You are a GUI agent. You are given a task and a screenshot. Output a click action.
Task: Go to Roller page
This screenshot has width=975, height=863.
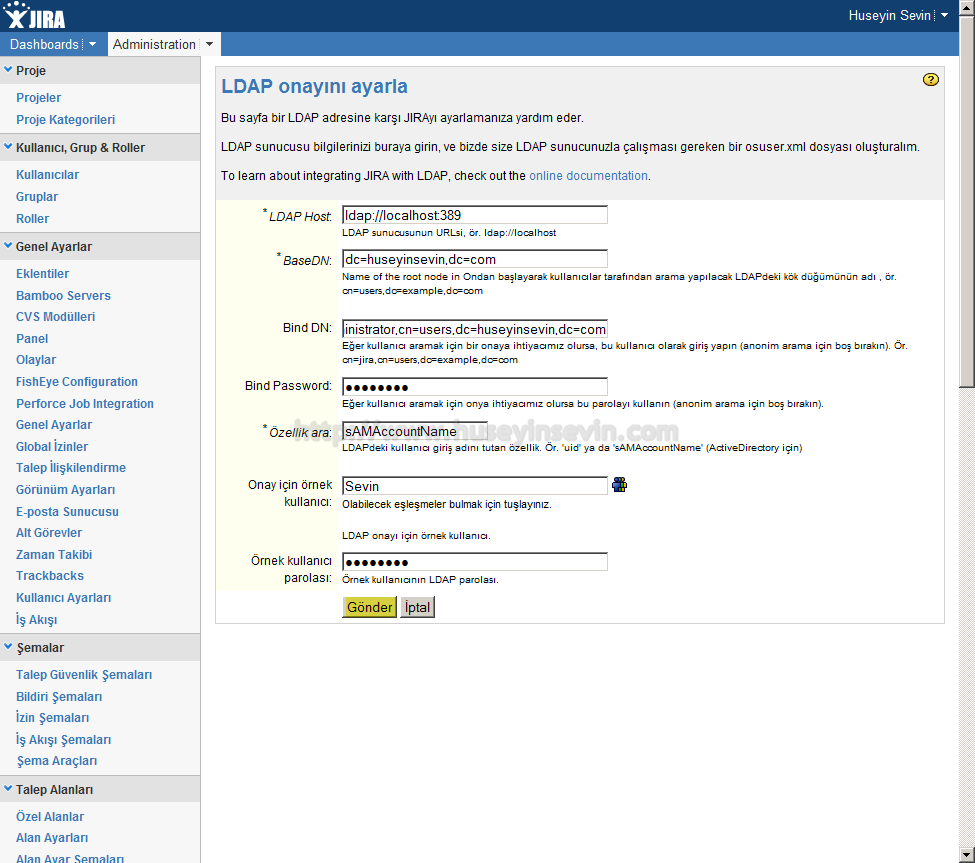(32, 219)
